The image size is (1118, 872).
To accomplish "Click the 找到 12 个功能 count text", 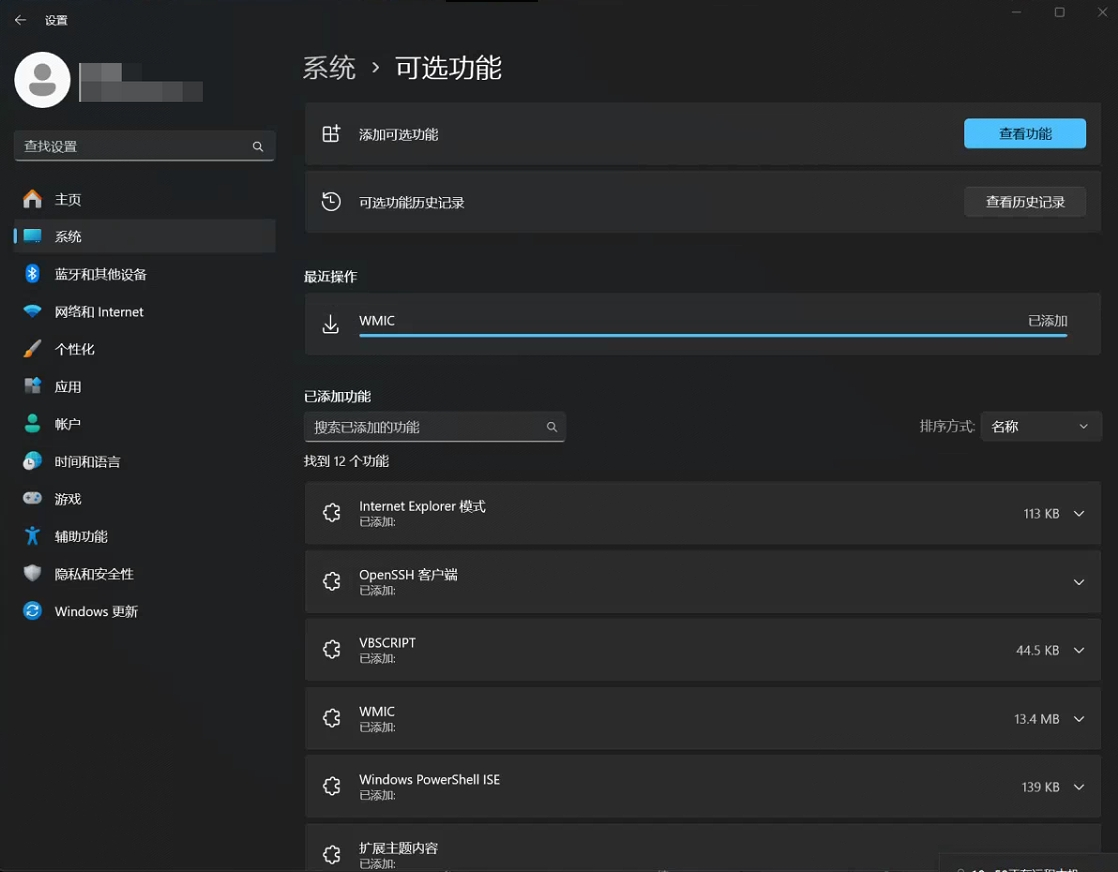I will 347,461.
